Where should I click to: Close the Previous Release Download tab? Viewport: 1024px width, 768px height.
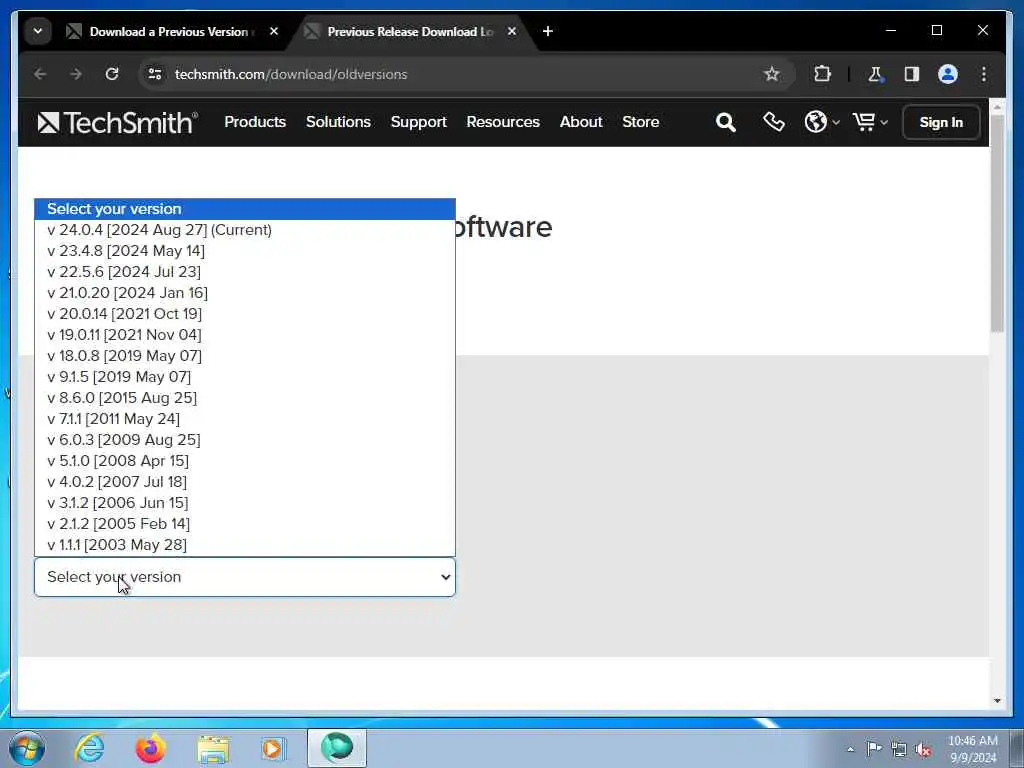pos(512,31)
